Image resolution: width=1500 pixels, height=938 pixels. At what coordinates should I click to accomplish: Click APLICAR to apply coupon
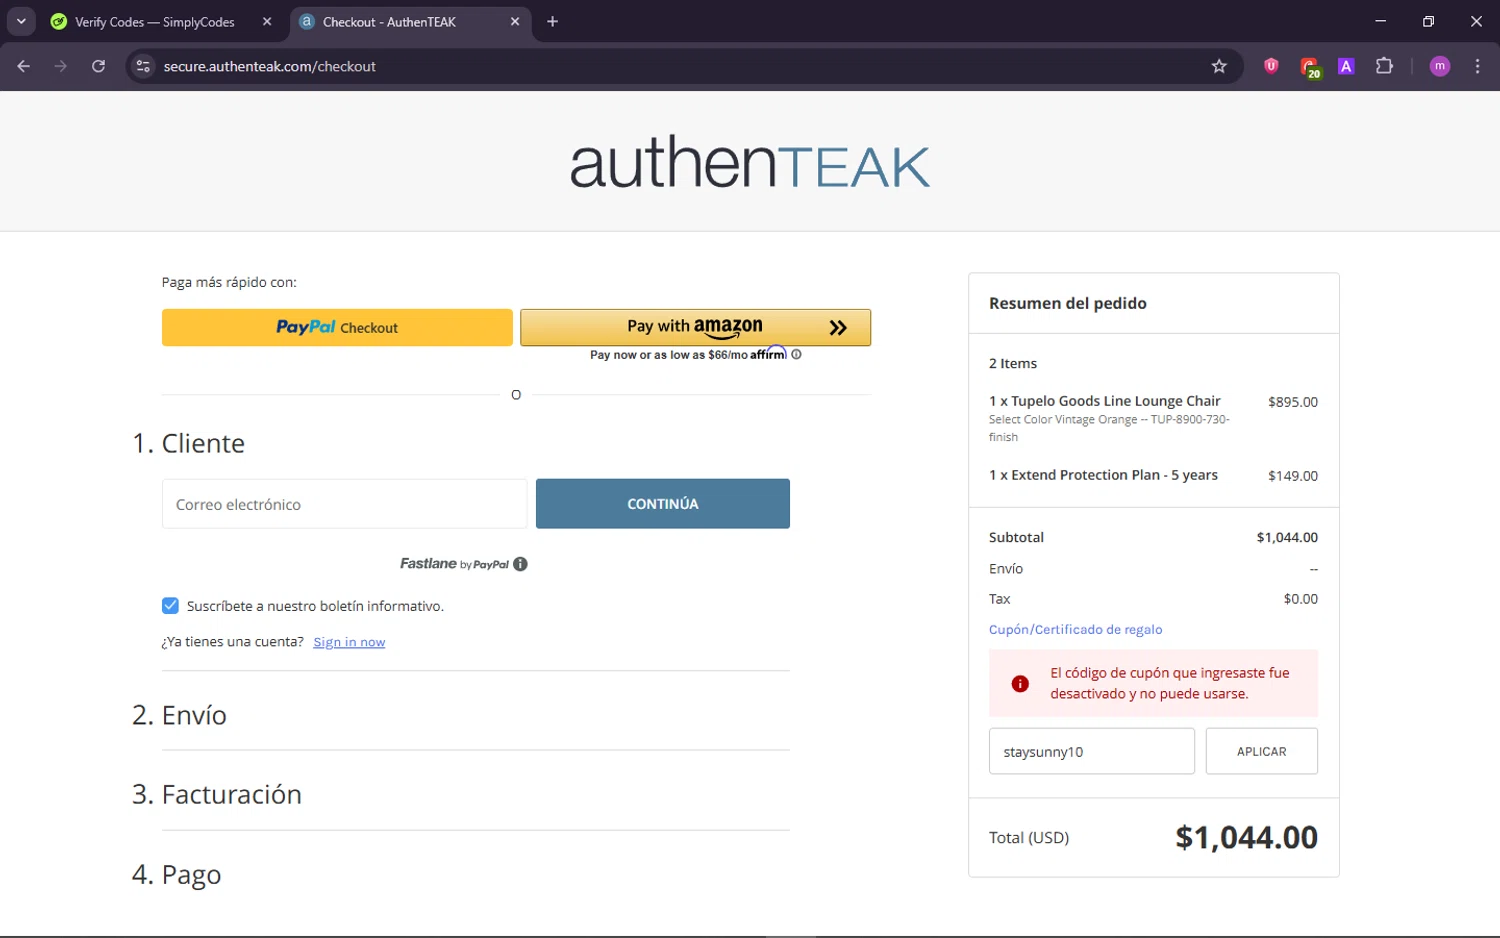click(x=1262, y=751)
